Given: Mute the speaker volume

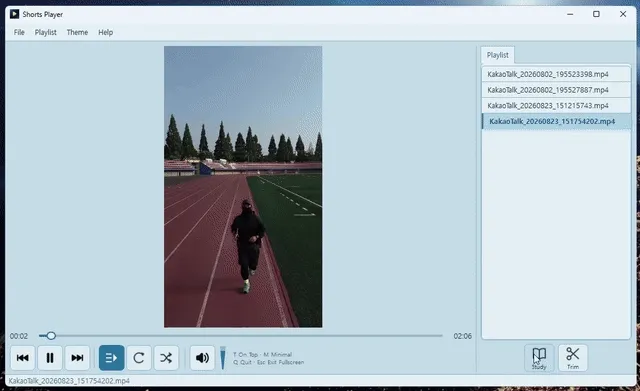Looking at the screenshot, I should (202, 358).
